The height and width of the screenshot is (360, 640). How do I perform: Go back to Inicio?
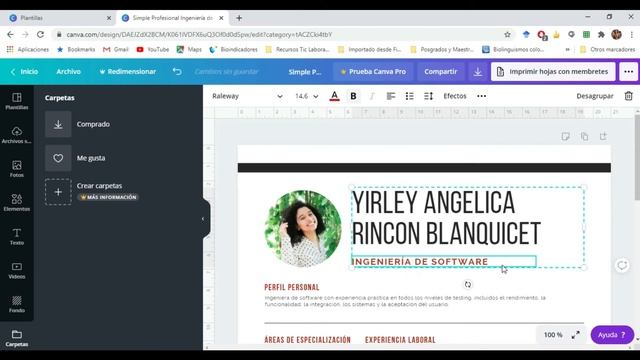(24, 71)
